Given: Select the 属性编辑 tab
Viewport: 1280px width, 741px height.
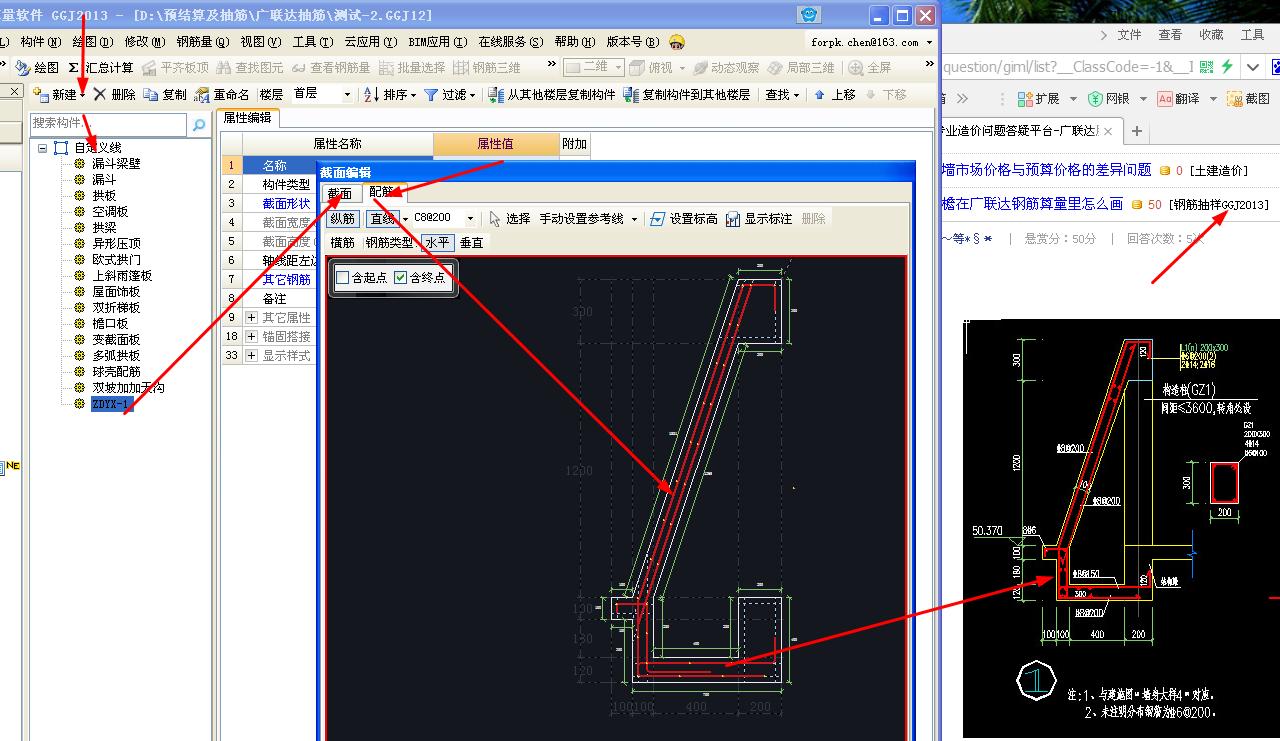Looking at the screenshot, I should [x=247, y=117].
